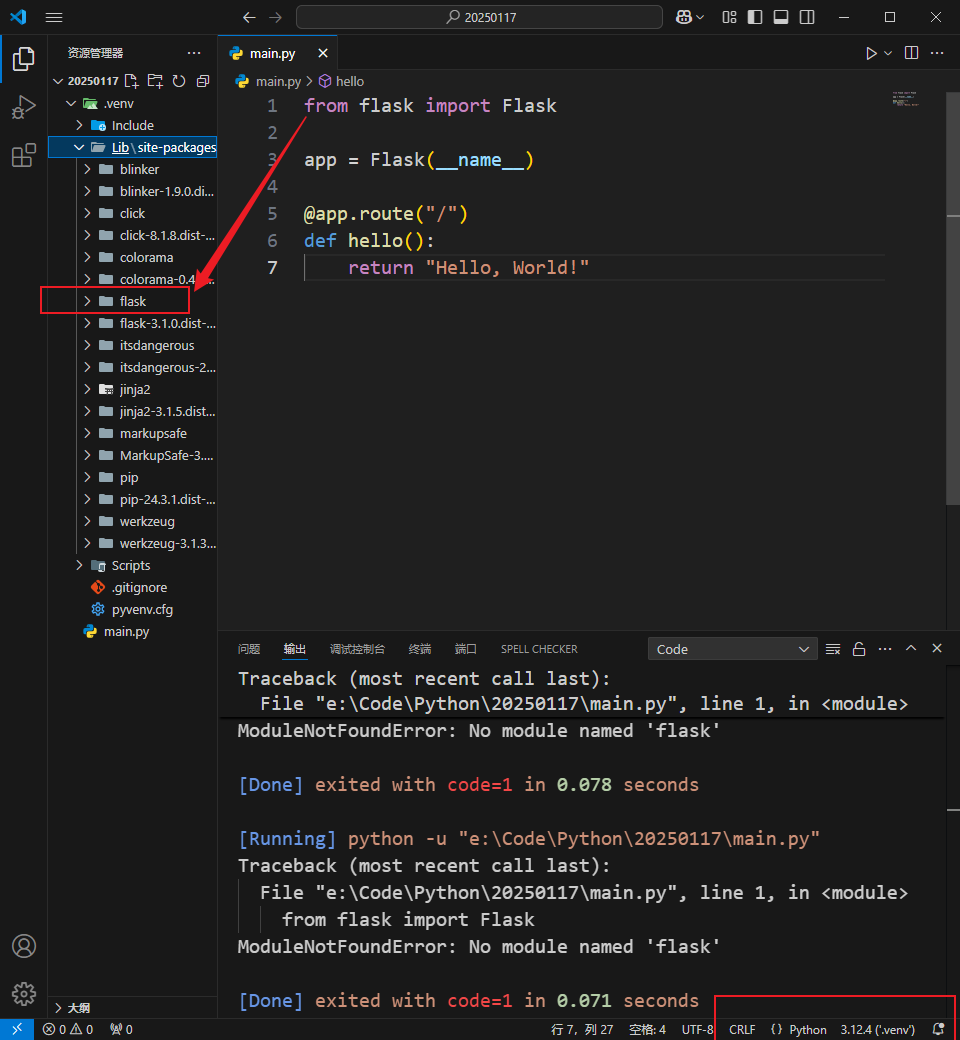Expand the werkzeug folder
Viewport: 960px width, 1040px height.
click(87, 521)
